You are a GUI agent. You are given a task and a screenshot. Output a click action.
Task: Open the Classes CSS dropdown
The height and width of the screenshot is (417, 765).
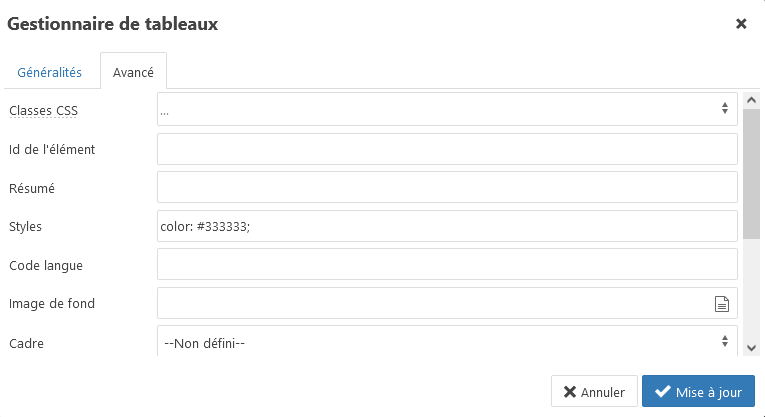point(447,110)
